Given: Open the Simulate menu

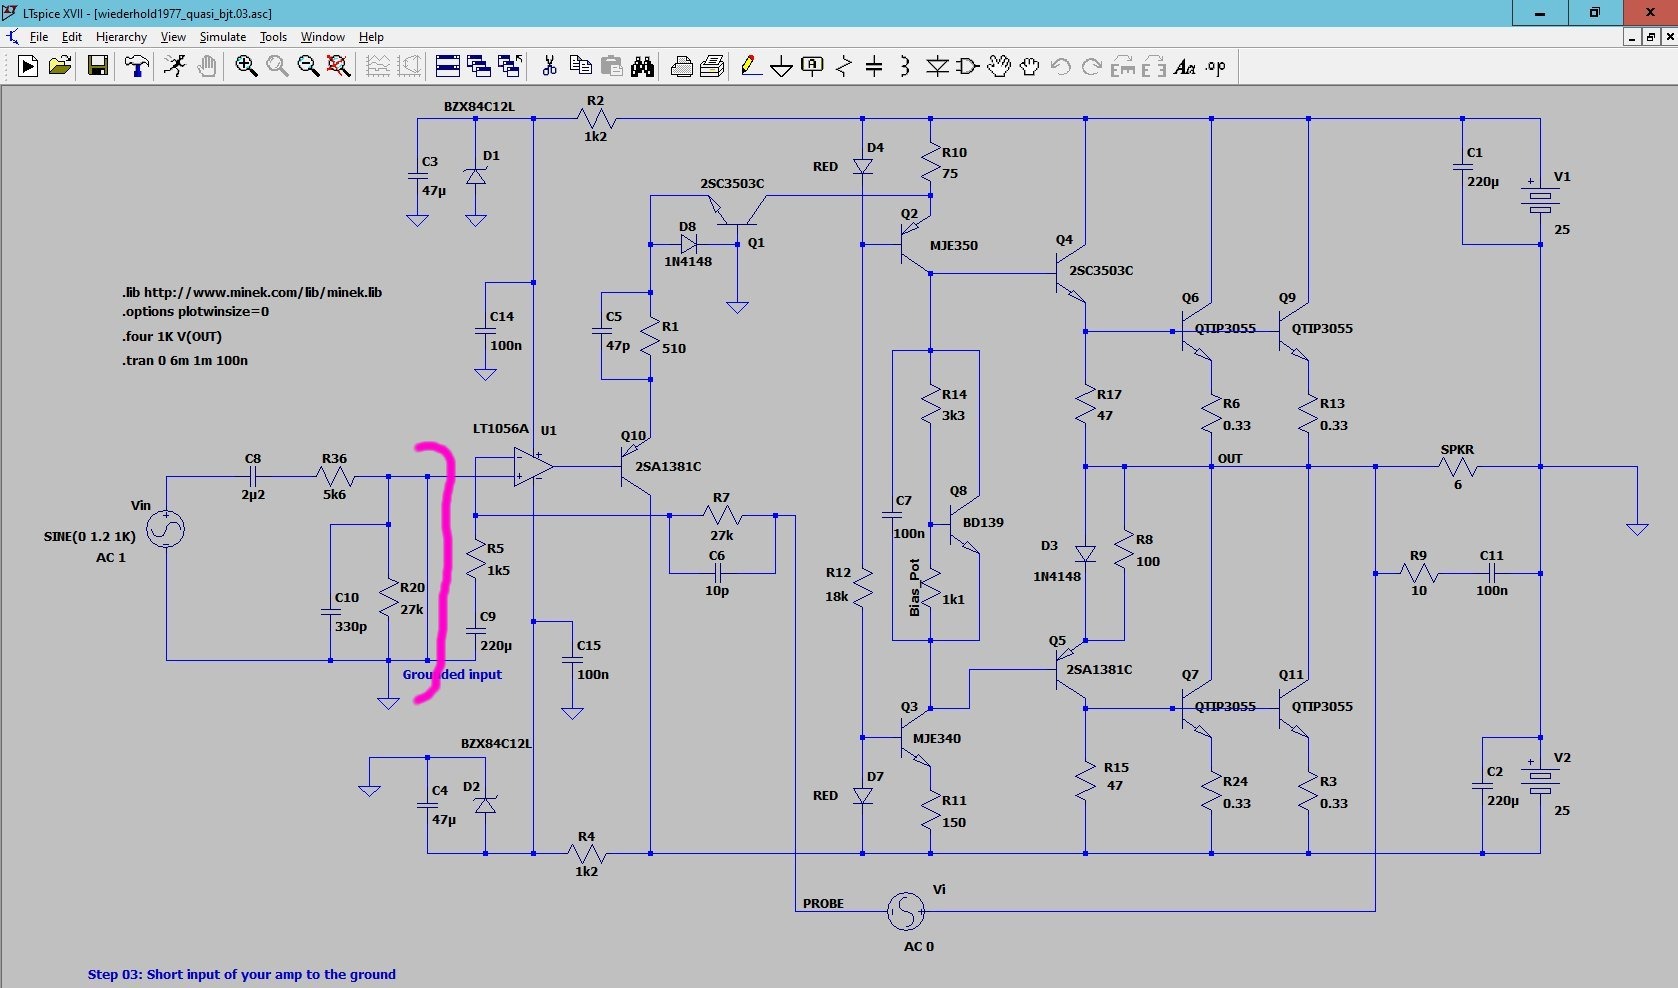Looking at the screenshot, I should [222, 37].
